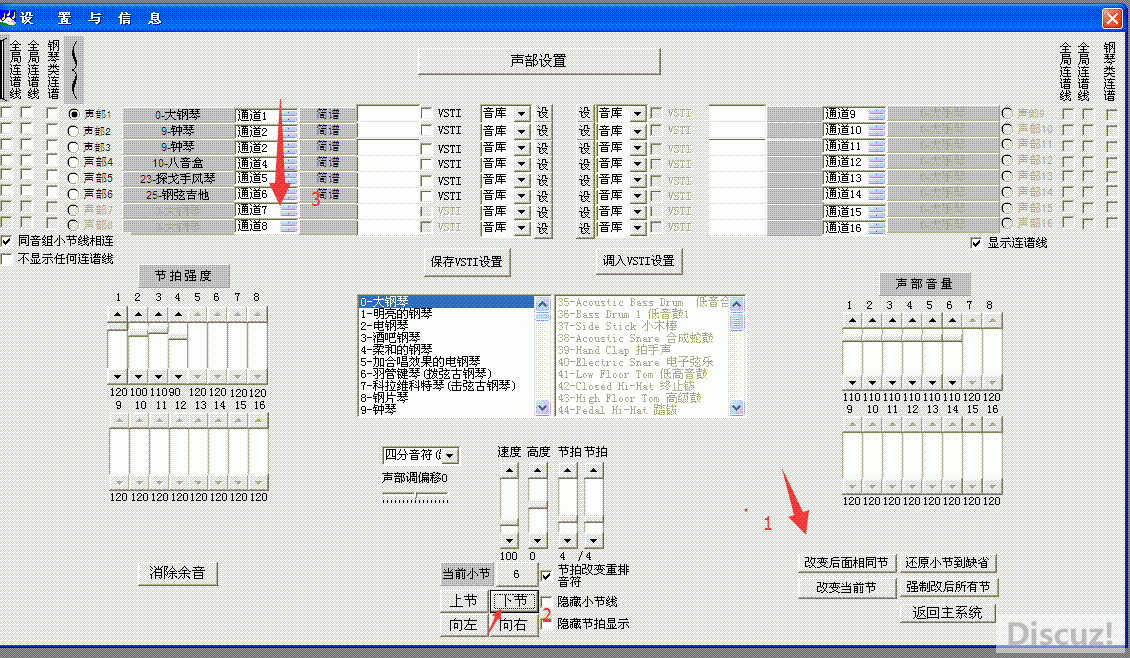The image size is (1130, 658).
Task: Click the 通道16 spinner arrows
Action: click(x=877, y=228)
